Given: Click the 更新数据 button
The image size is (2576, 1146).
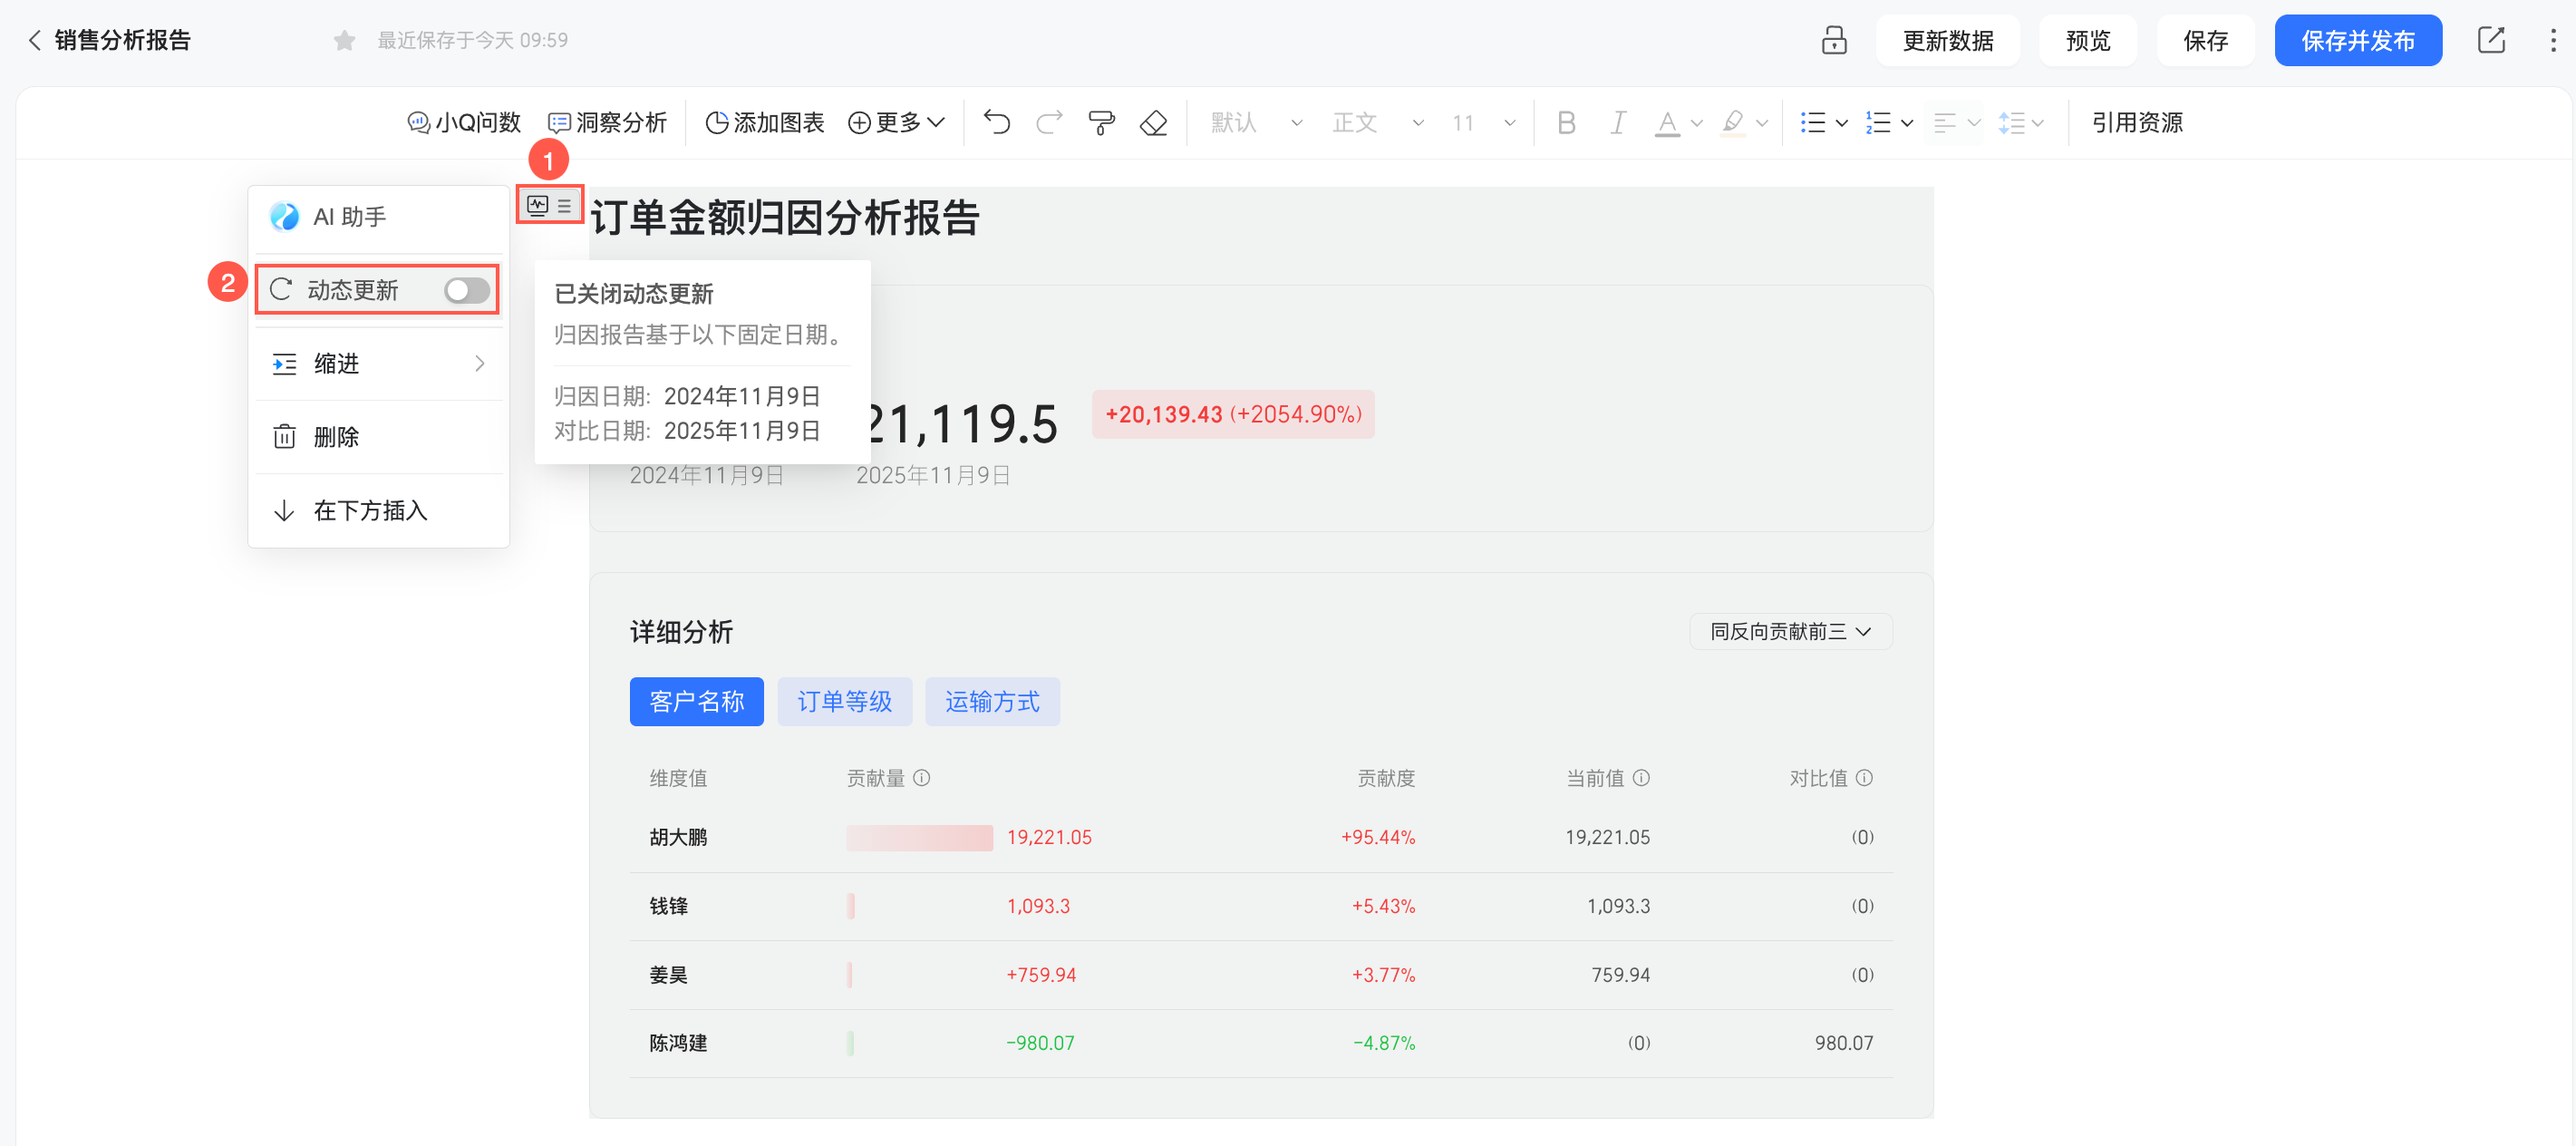Looking at the screenshot, I should pos(1947,40).
